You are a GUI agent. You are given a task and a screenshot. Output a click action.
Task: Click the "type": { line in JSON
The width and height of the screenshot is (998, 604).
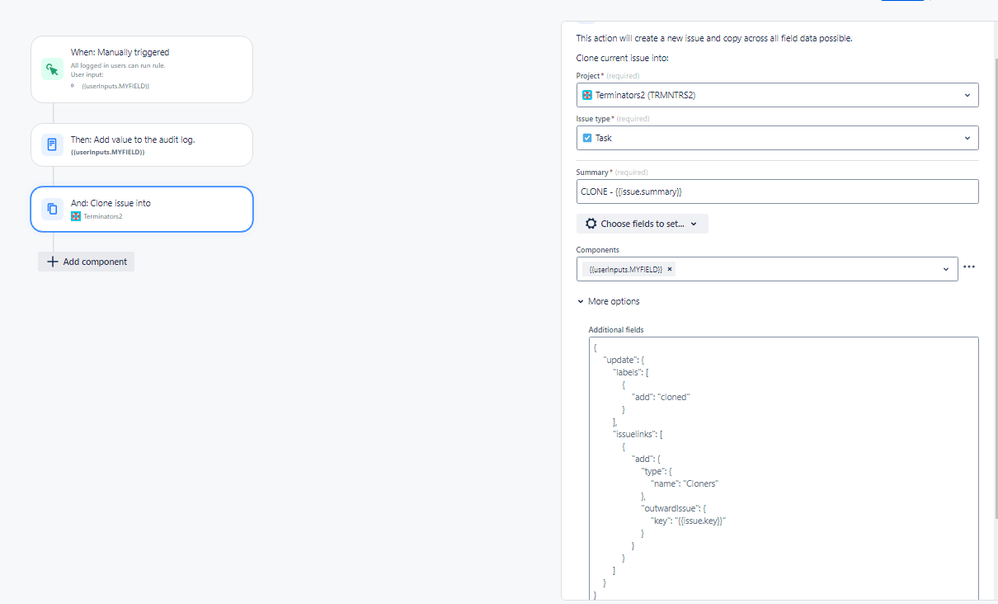[656, 472]
